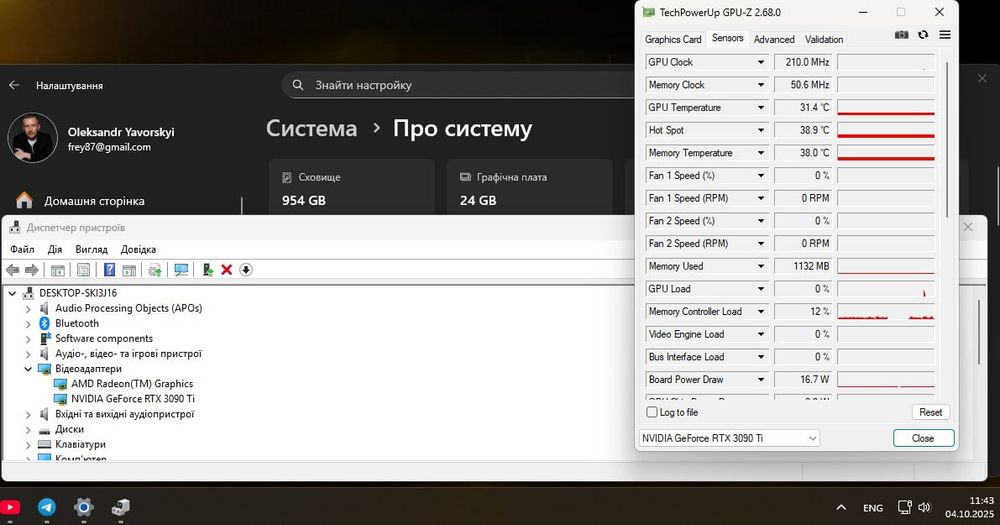Click add legacy hardware toolbar icon
Viewport: 1000px width, 525px height.
[x=207, y=270]
